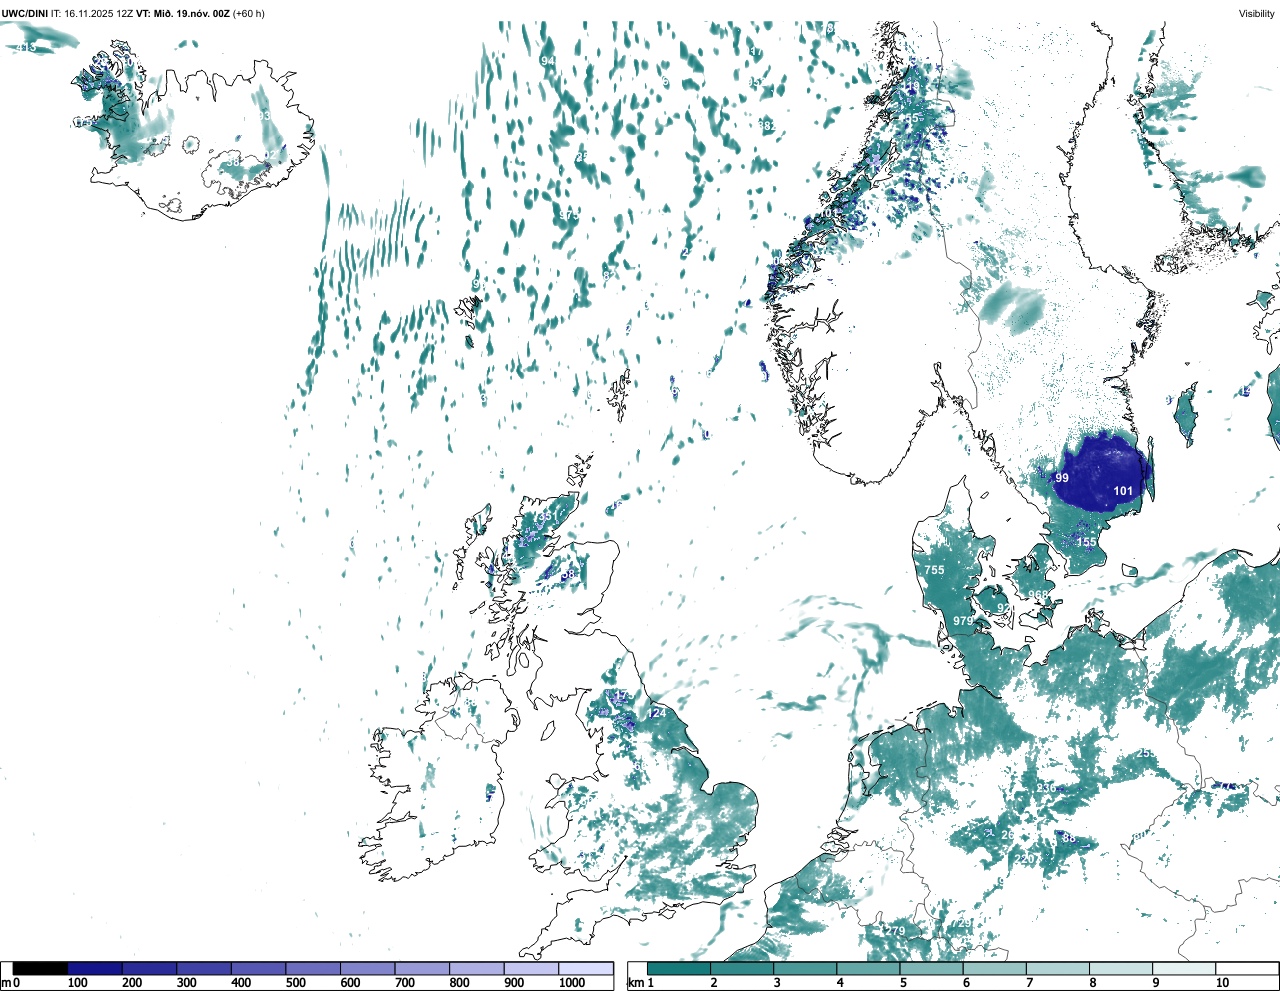Screen dimensions: 1280x991
Task: Click the '99' value at the fog patch edge
Action: tap(1062, 478)
